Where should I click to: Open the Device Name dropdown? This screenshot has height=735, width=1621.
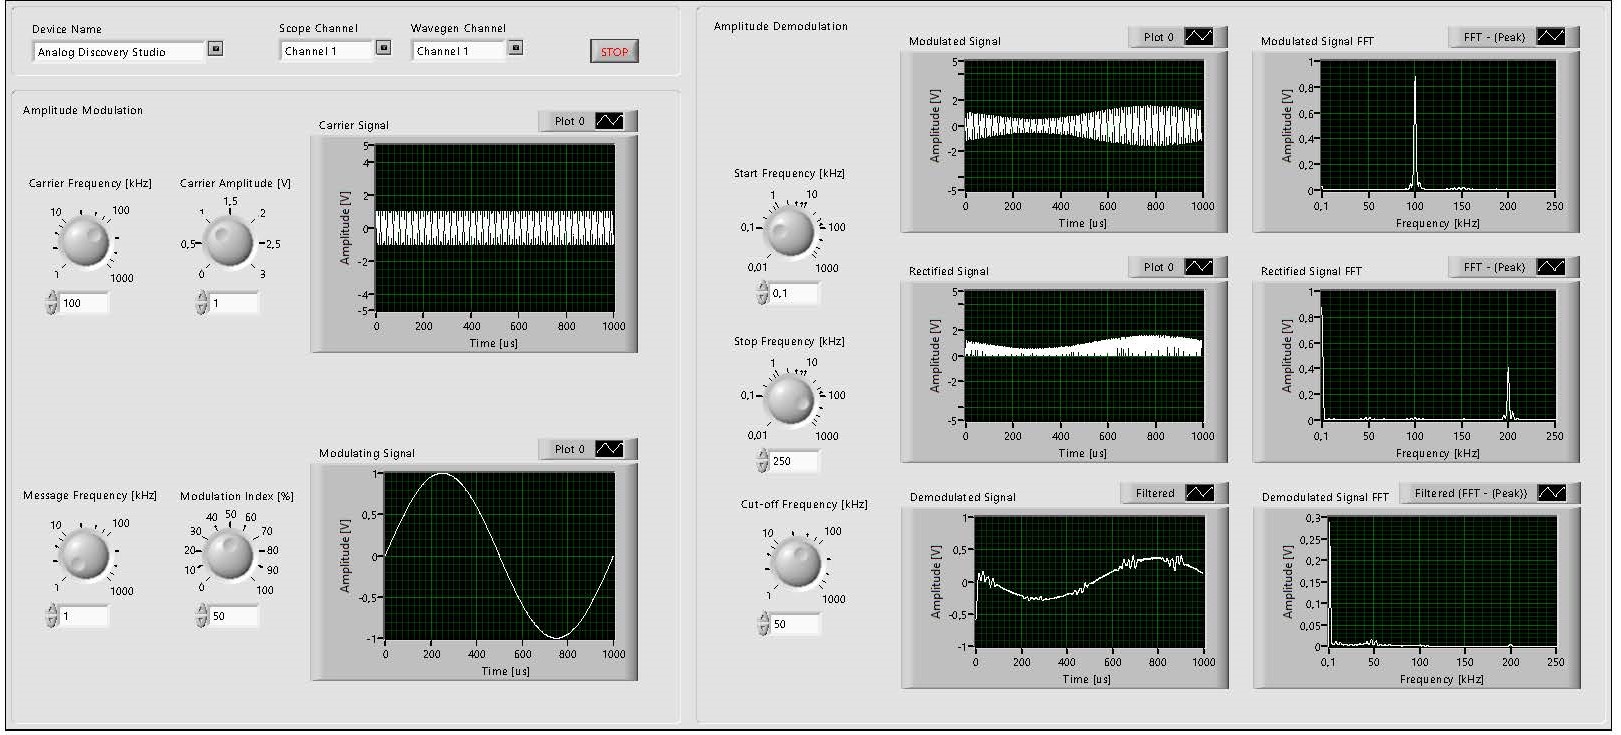click(215, 48)
